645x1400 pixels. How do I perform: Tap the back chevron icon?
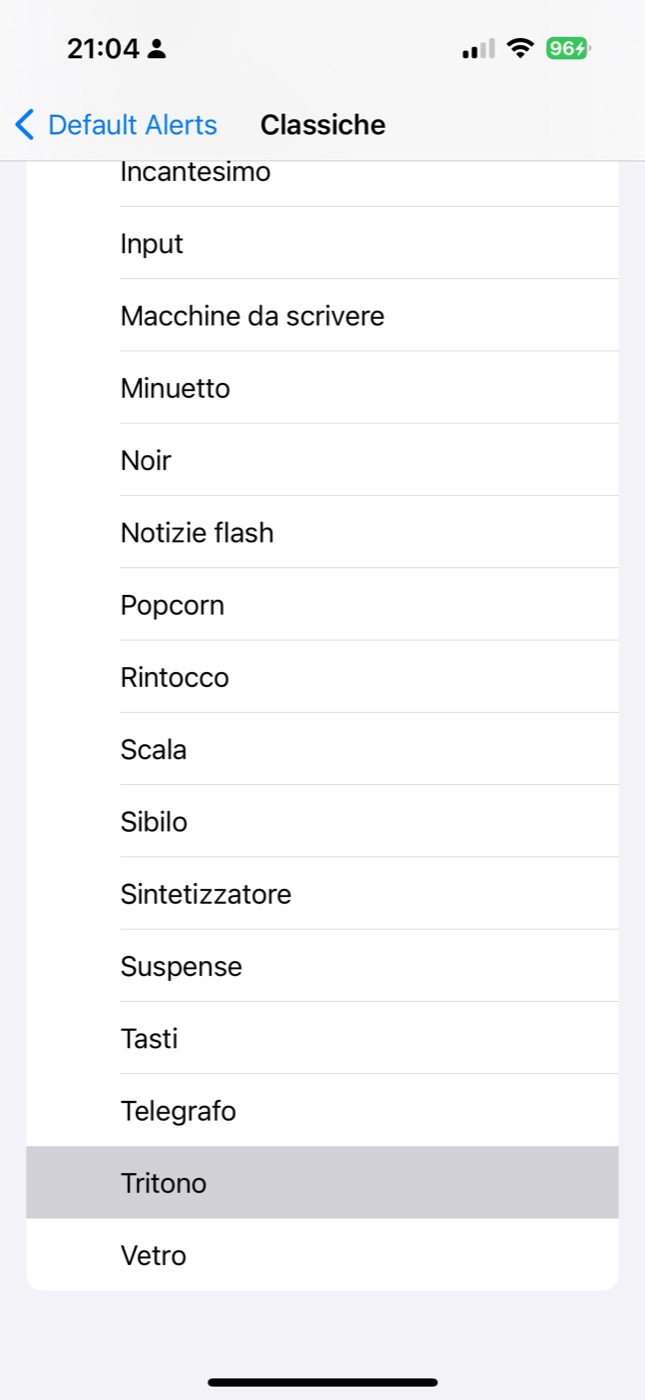[x=25, y=125]
